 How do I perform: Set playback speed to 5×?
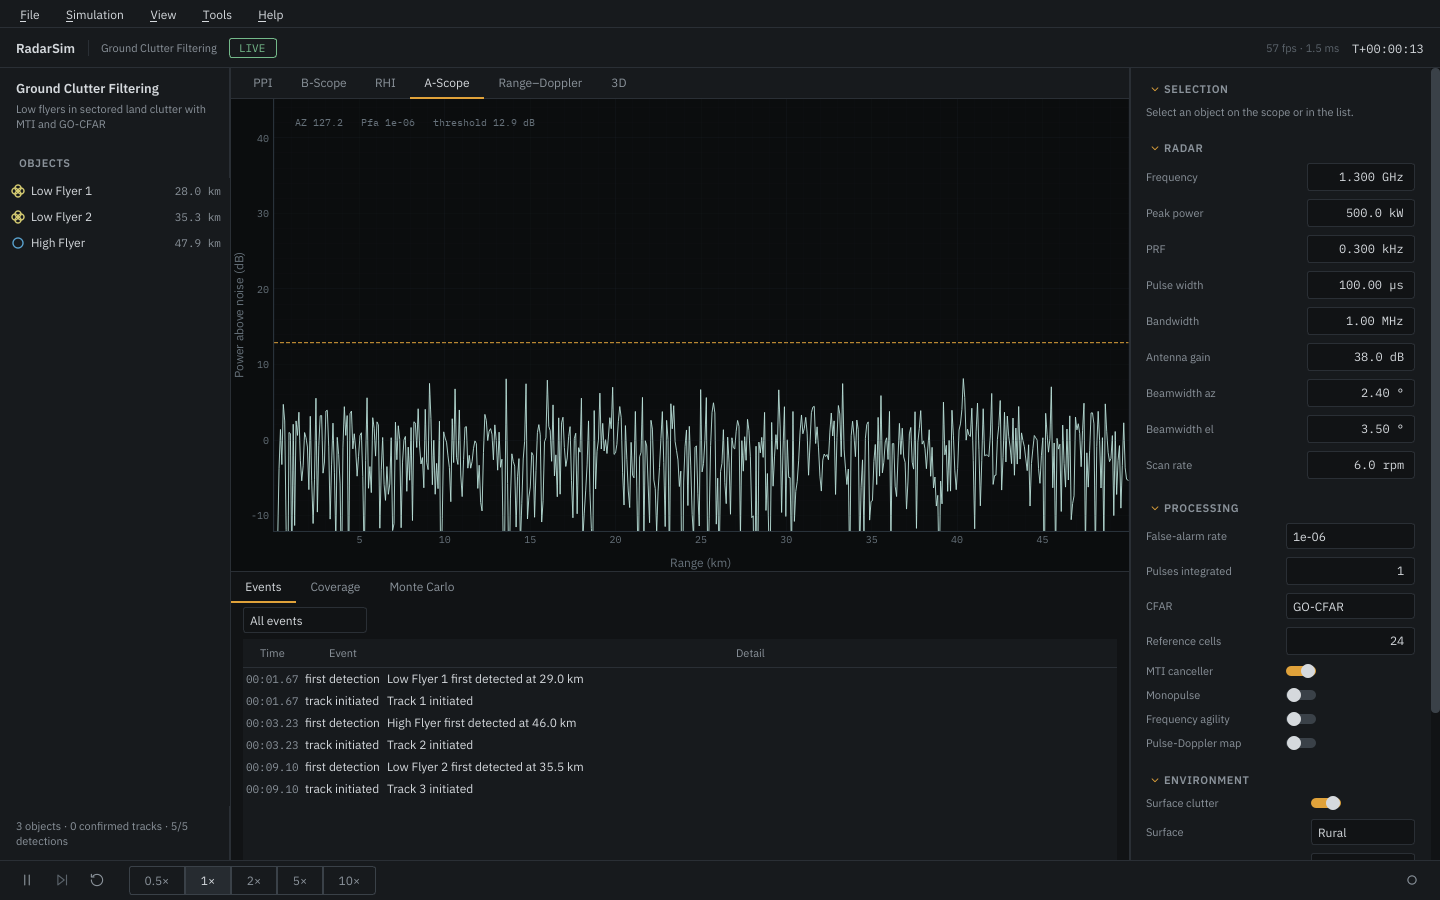300,881
